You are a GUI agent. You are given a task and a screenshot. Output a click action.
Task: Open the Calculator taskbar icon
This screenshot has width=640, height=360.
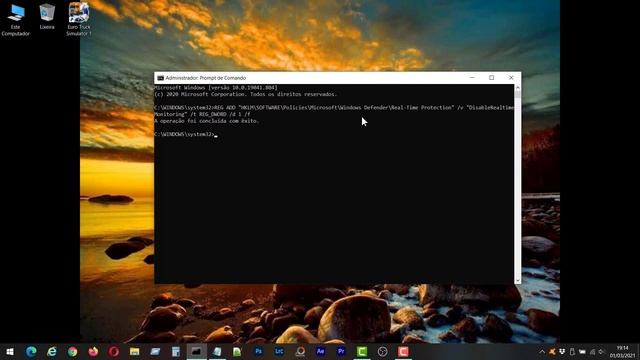point(176,351)
